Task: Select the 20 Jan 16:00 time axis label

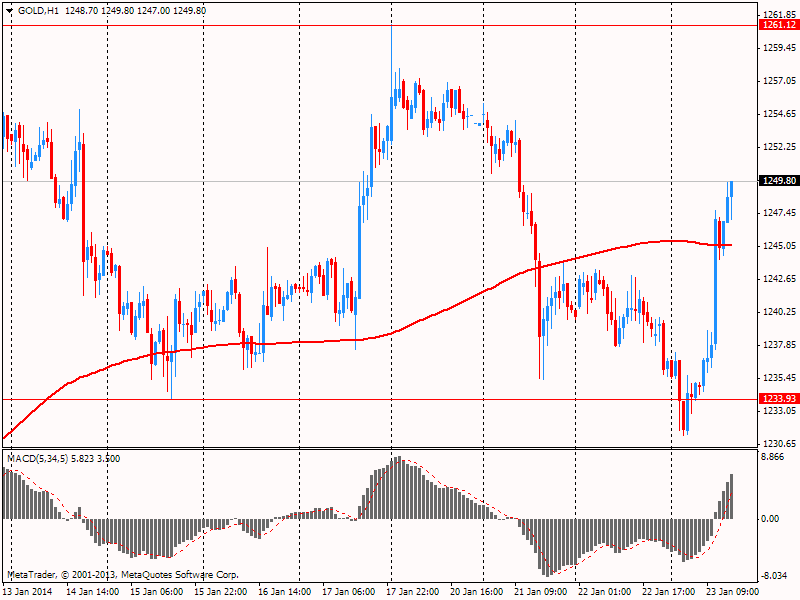Action: [x=477, y=592]
